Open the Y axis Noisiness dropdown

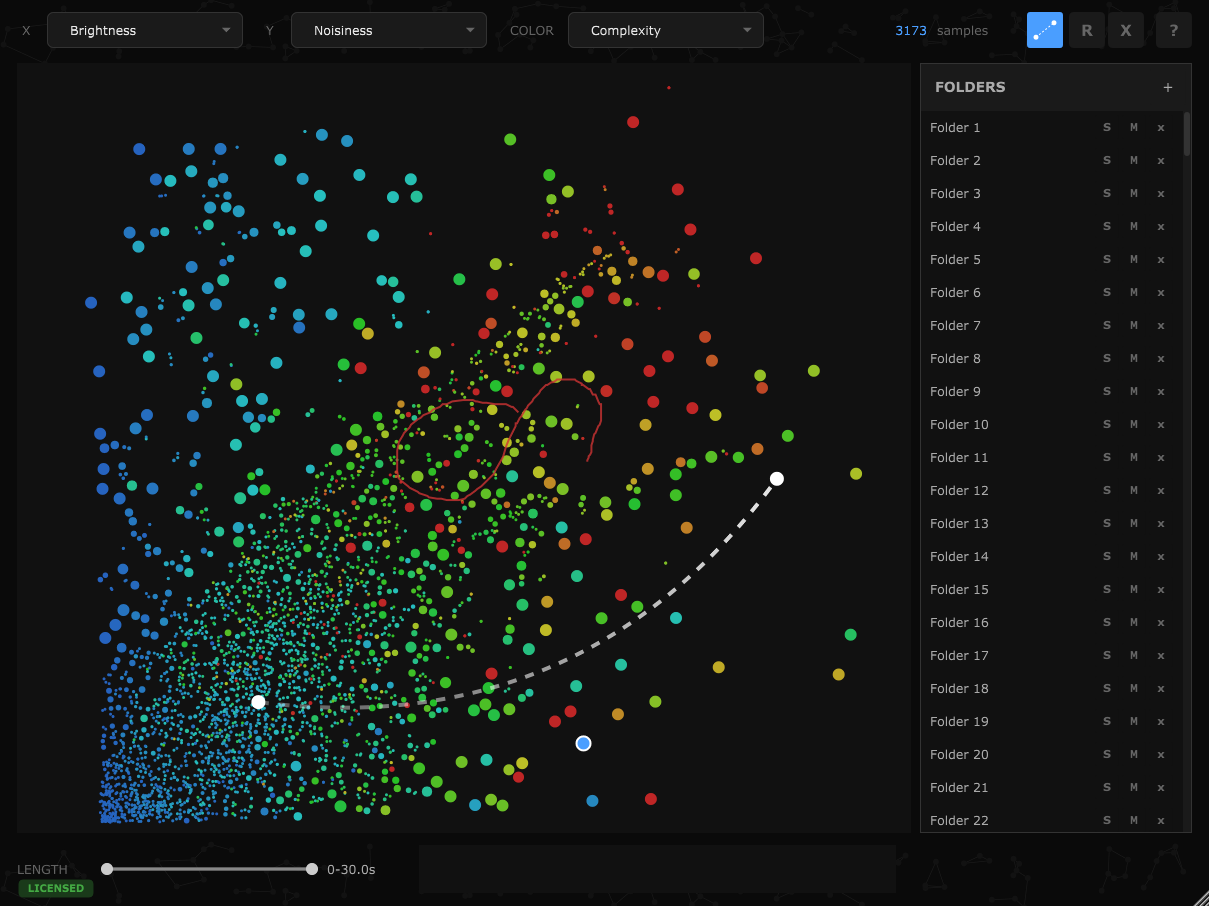[389, 30]
